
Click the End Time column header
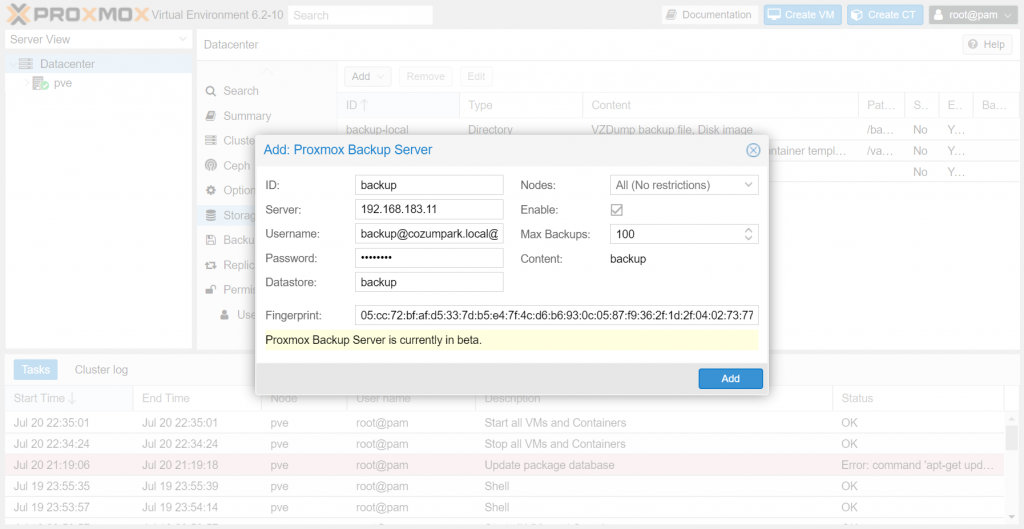[197, 398]
